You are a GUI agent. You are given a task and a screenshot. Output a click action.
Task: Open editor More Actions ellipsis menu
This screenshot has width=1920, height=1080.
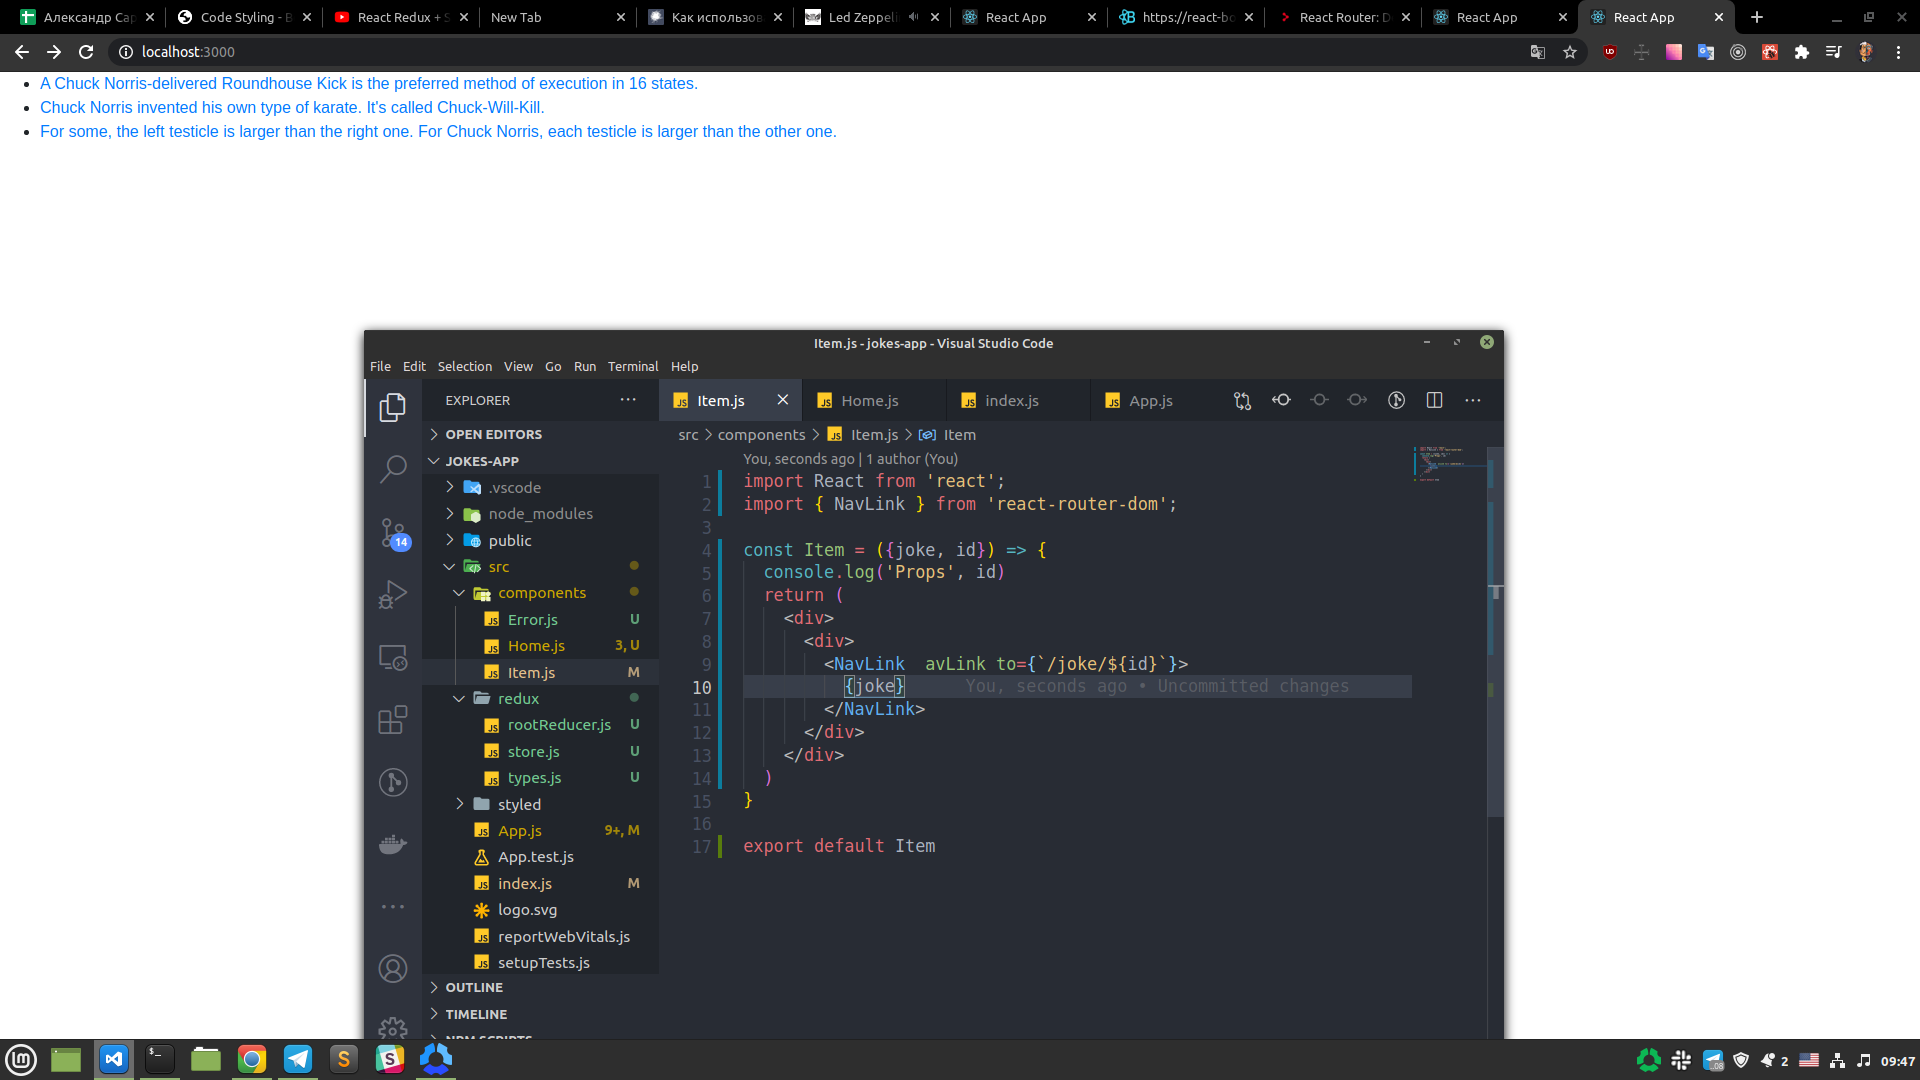coord(1473,400)
